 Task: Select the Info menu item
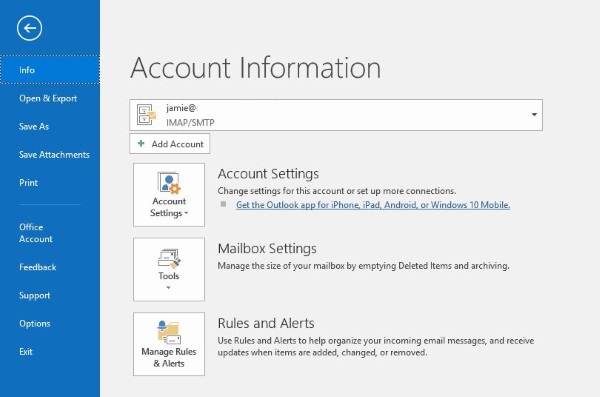click(x=50, y=70)
